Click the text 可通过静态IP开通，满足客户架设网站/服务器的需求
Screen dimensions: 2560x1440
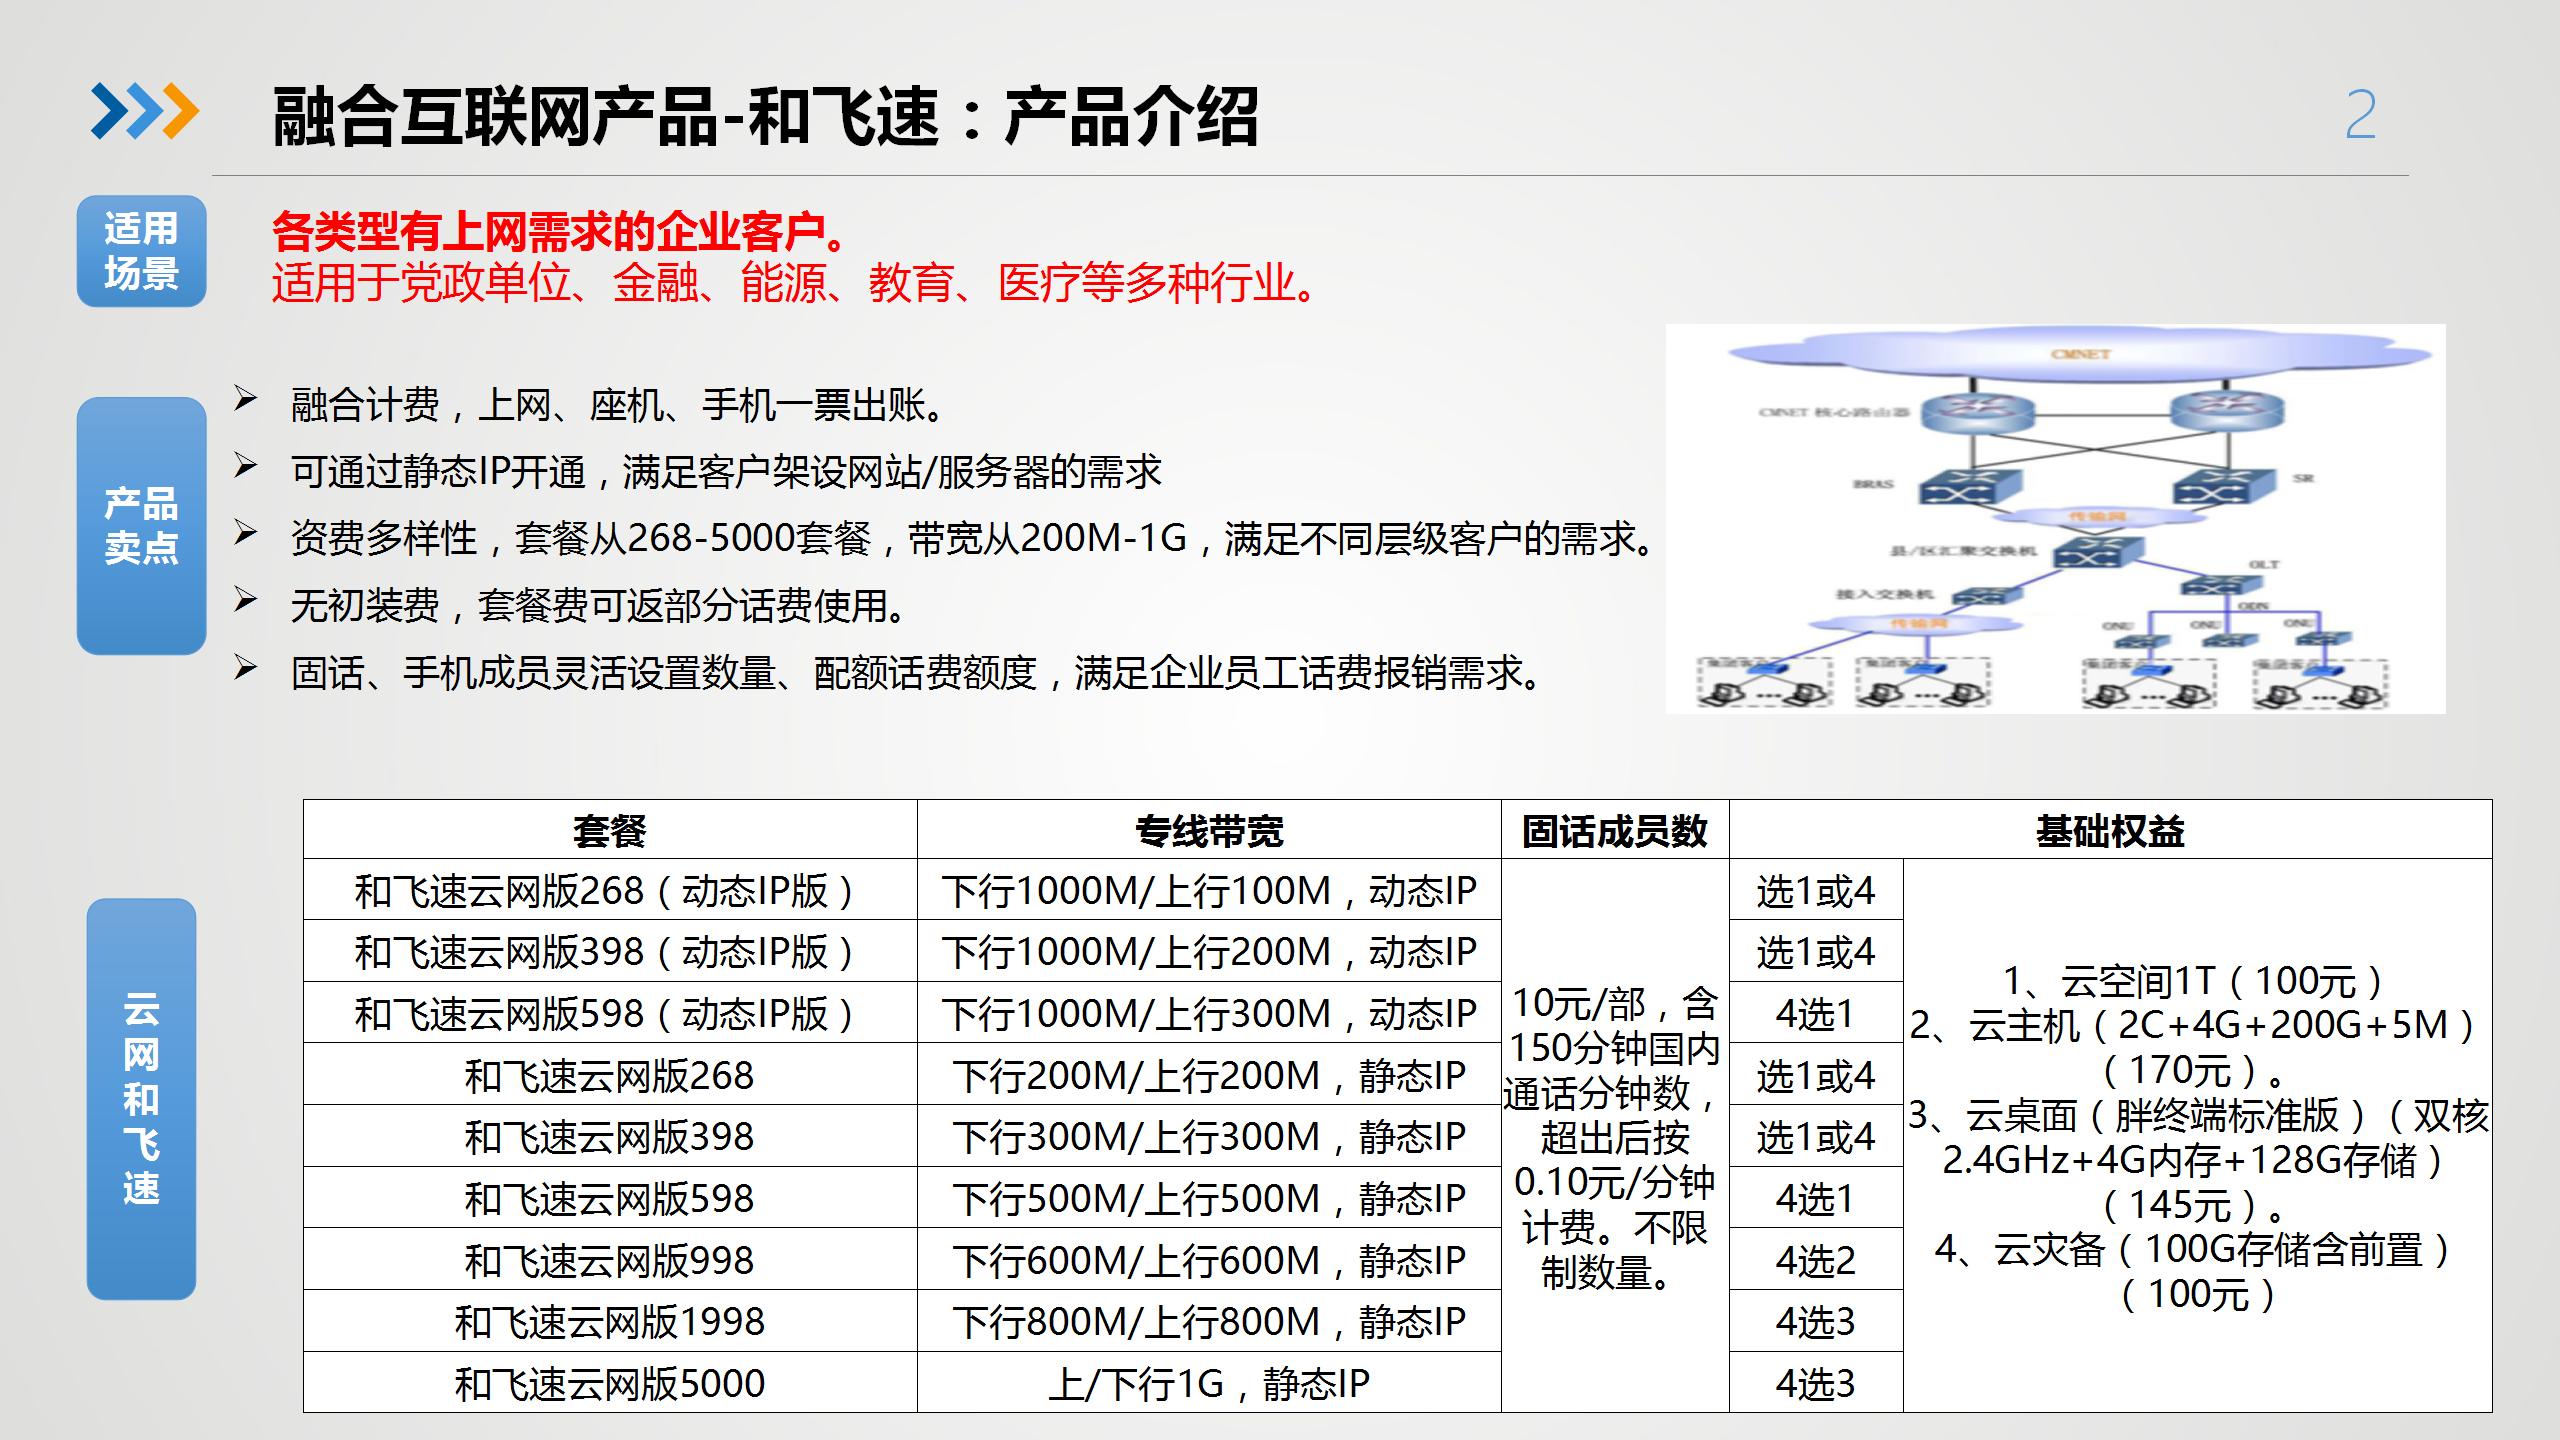(x=726, y=471)
